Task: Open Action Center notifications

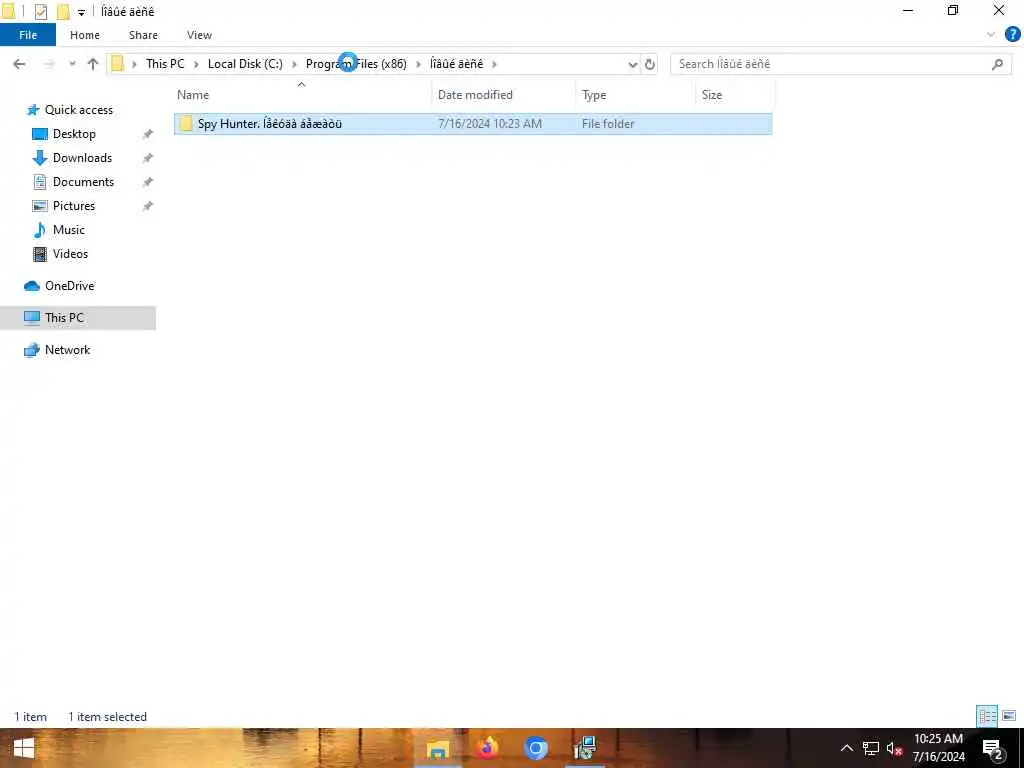Action: pyautogui.click(x=992, y=749)
